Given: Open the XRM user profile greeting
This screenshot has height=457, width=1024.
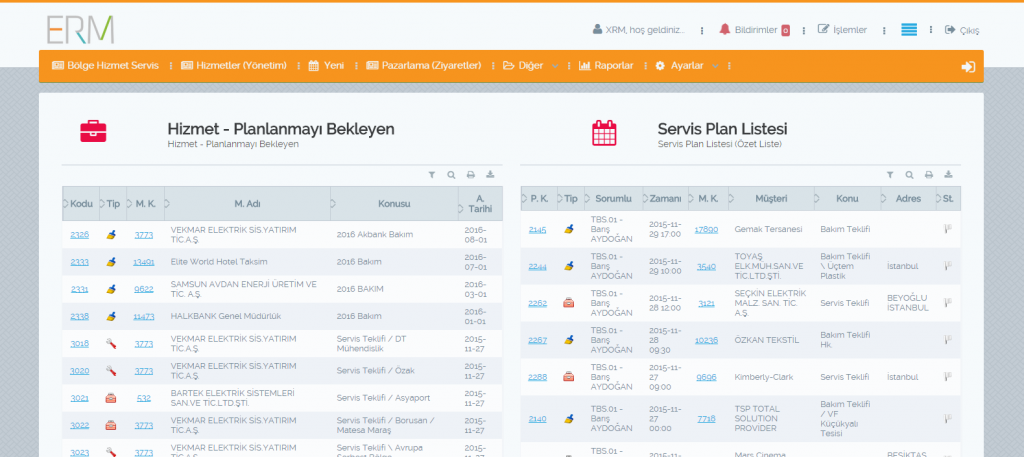Looking at the screenshot, I should pos(639,30).
